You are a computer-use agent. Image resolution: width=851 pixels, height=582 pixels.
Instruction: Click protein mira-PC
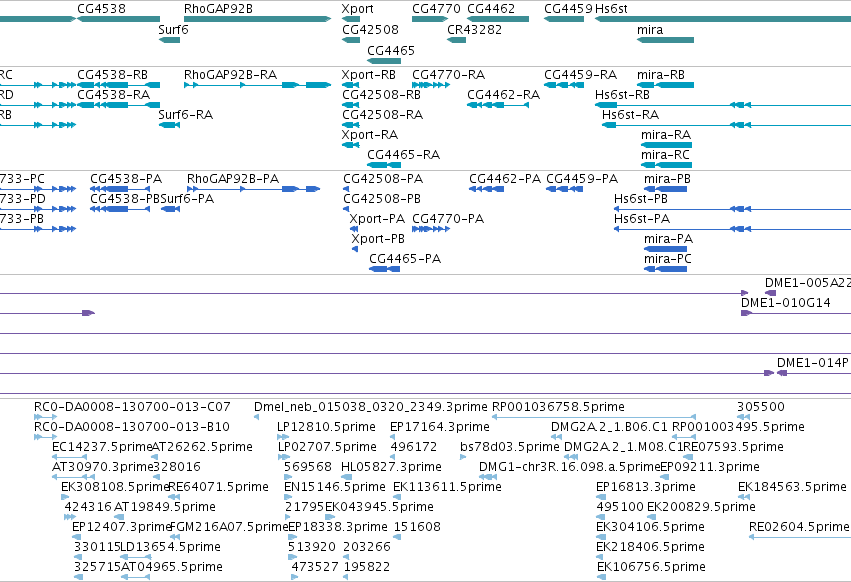coord(668,259)
